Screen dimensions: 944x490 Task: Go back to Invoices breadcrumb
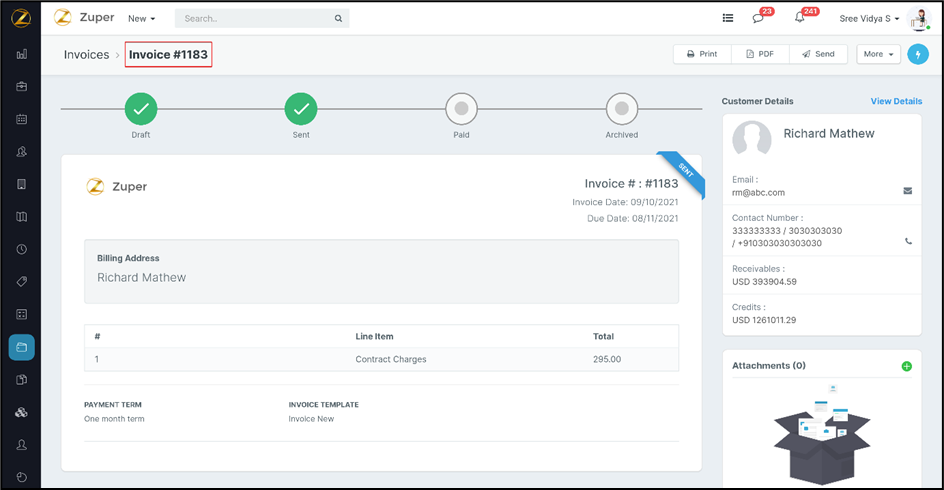[x=87, y=55]
